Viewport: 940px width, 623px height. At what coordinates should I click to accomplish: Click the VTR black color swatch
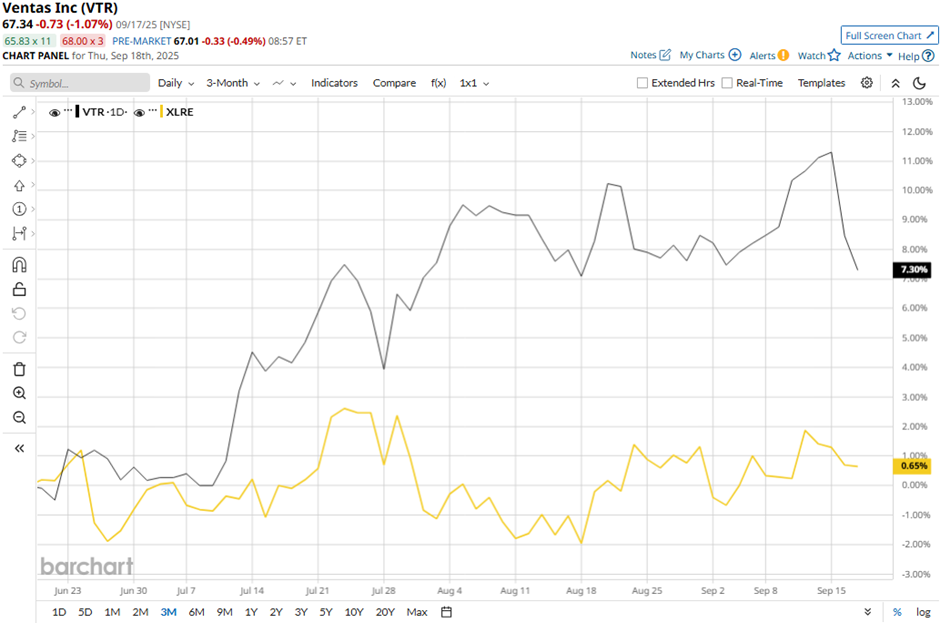pos(77,112)
